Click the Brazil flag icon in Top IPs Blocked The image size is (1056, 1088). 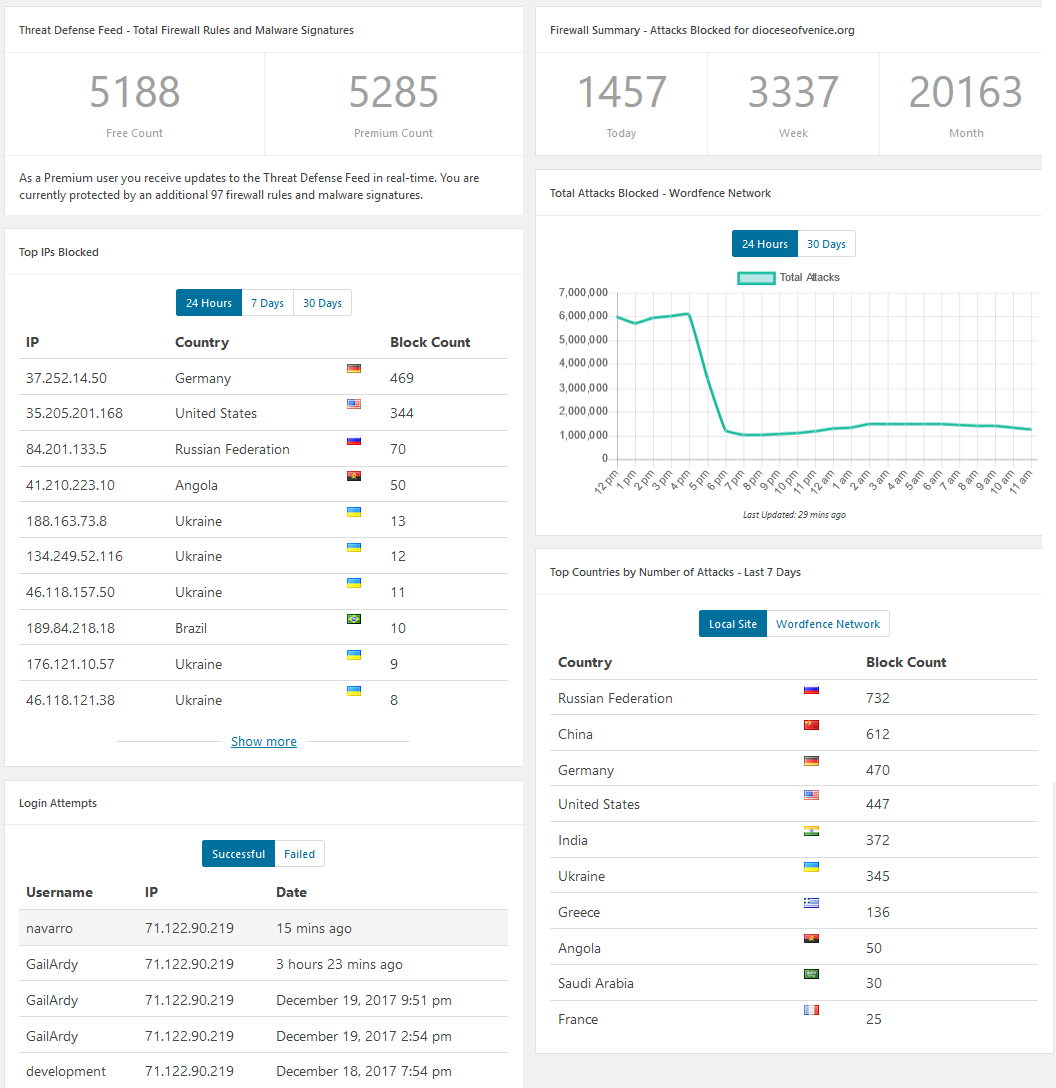[354, 619]
